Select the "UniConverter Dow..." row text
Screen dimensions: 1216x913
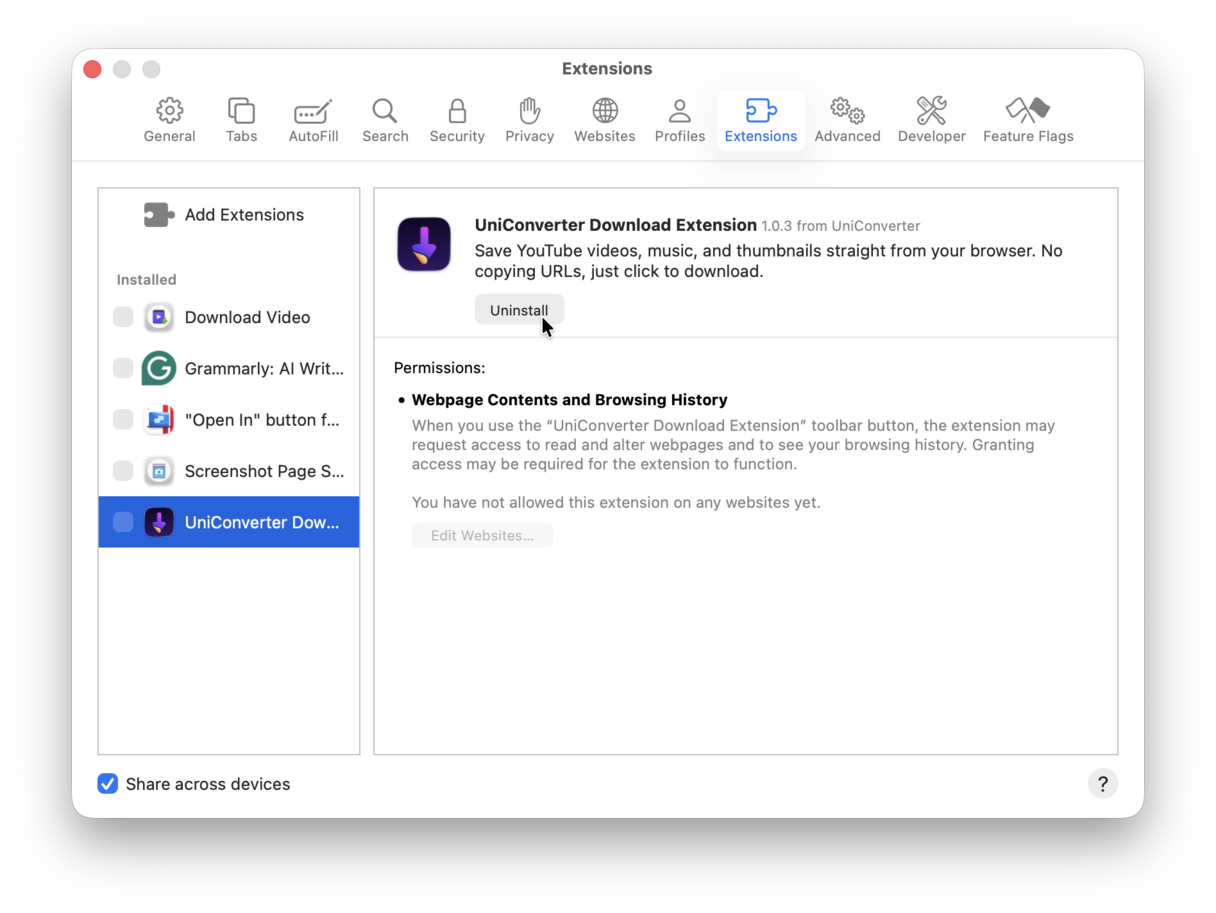[x=262, y=522]
